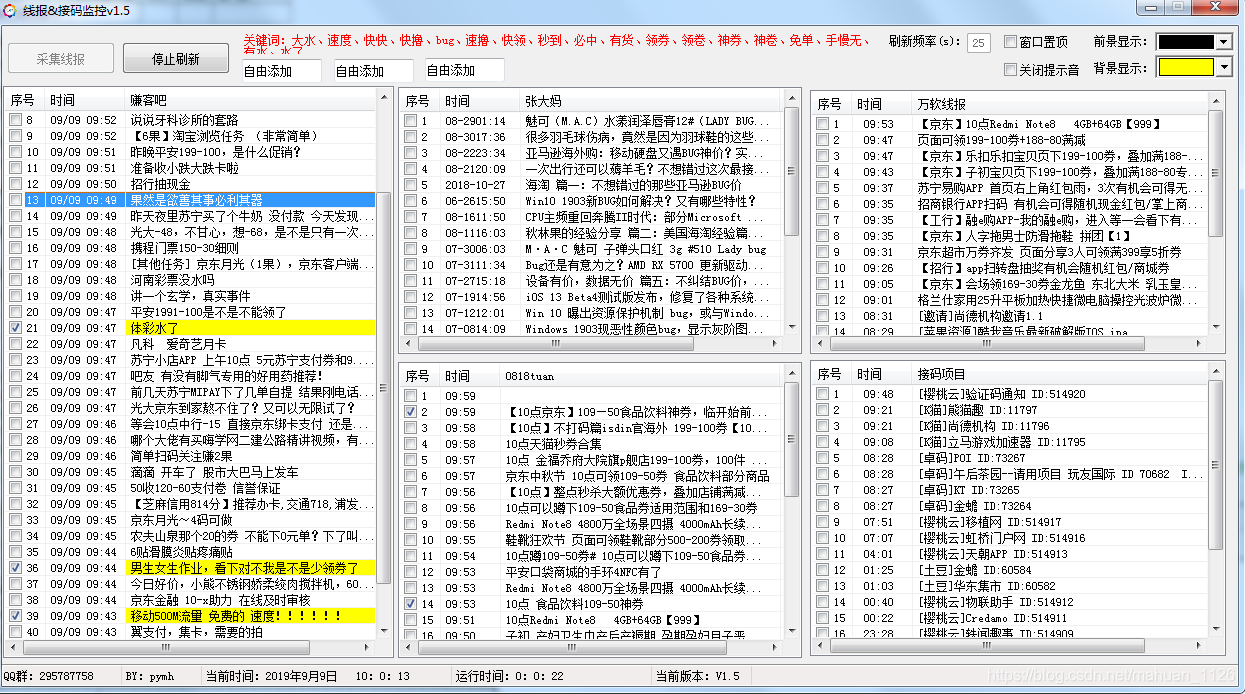Open the 背景显示 dropdown arrow
1245x694 pixels.
[x=1224, y=67]
